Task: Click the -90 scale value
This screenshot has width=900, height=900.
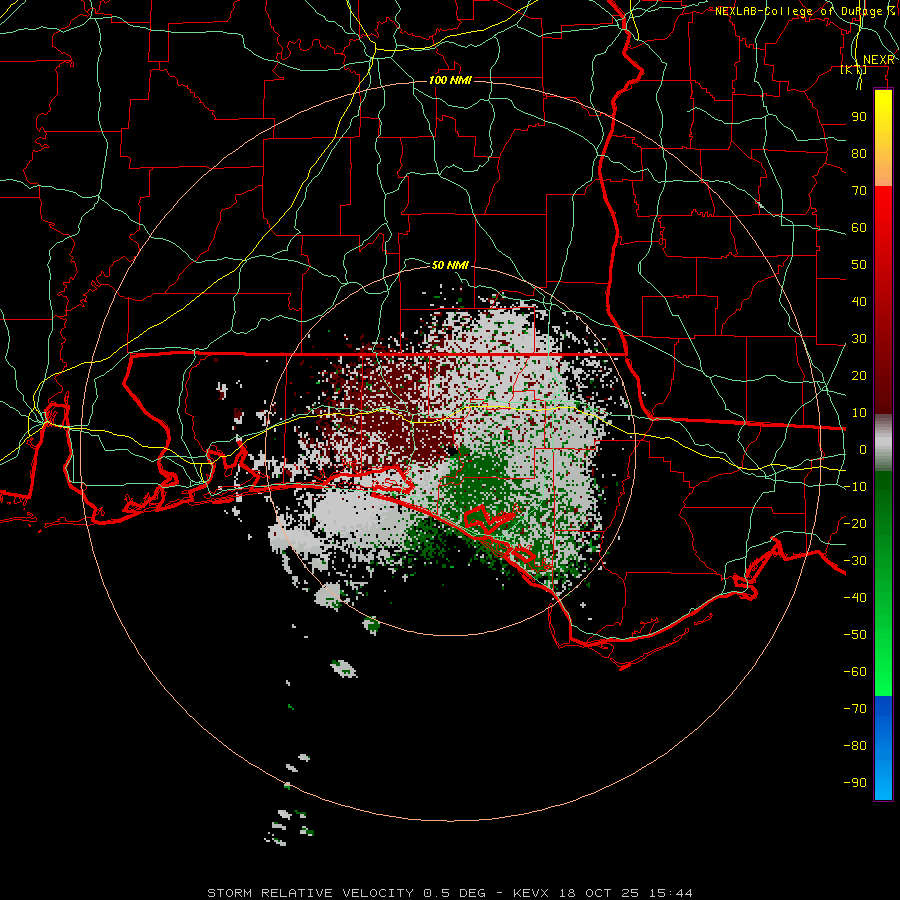Action: click(855, 783)
